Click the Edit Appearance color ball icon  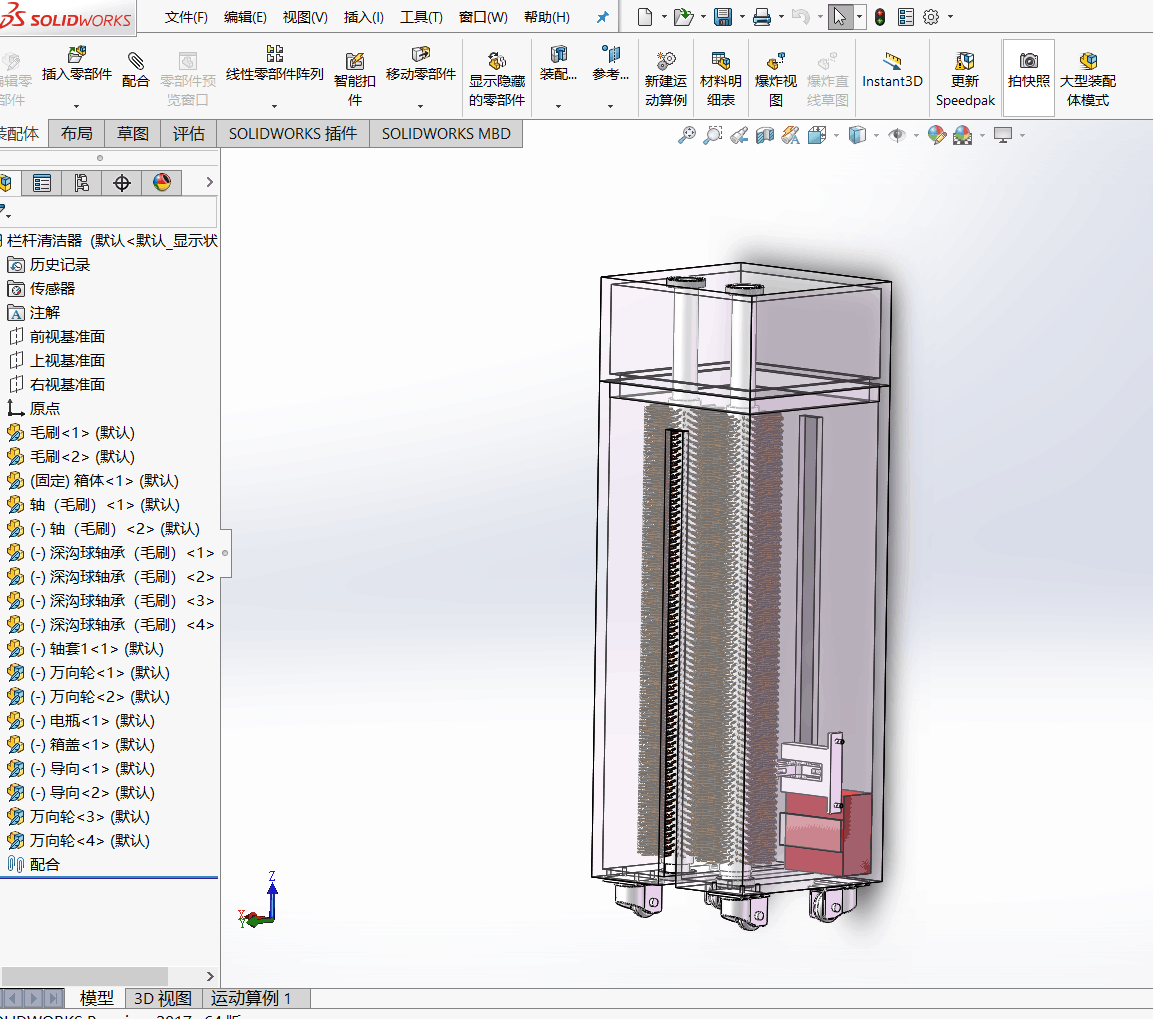coord(936,135)
